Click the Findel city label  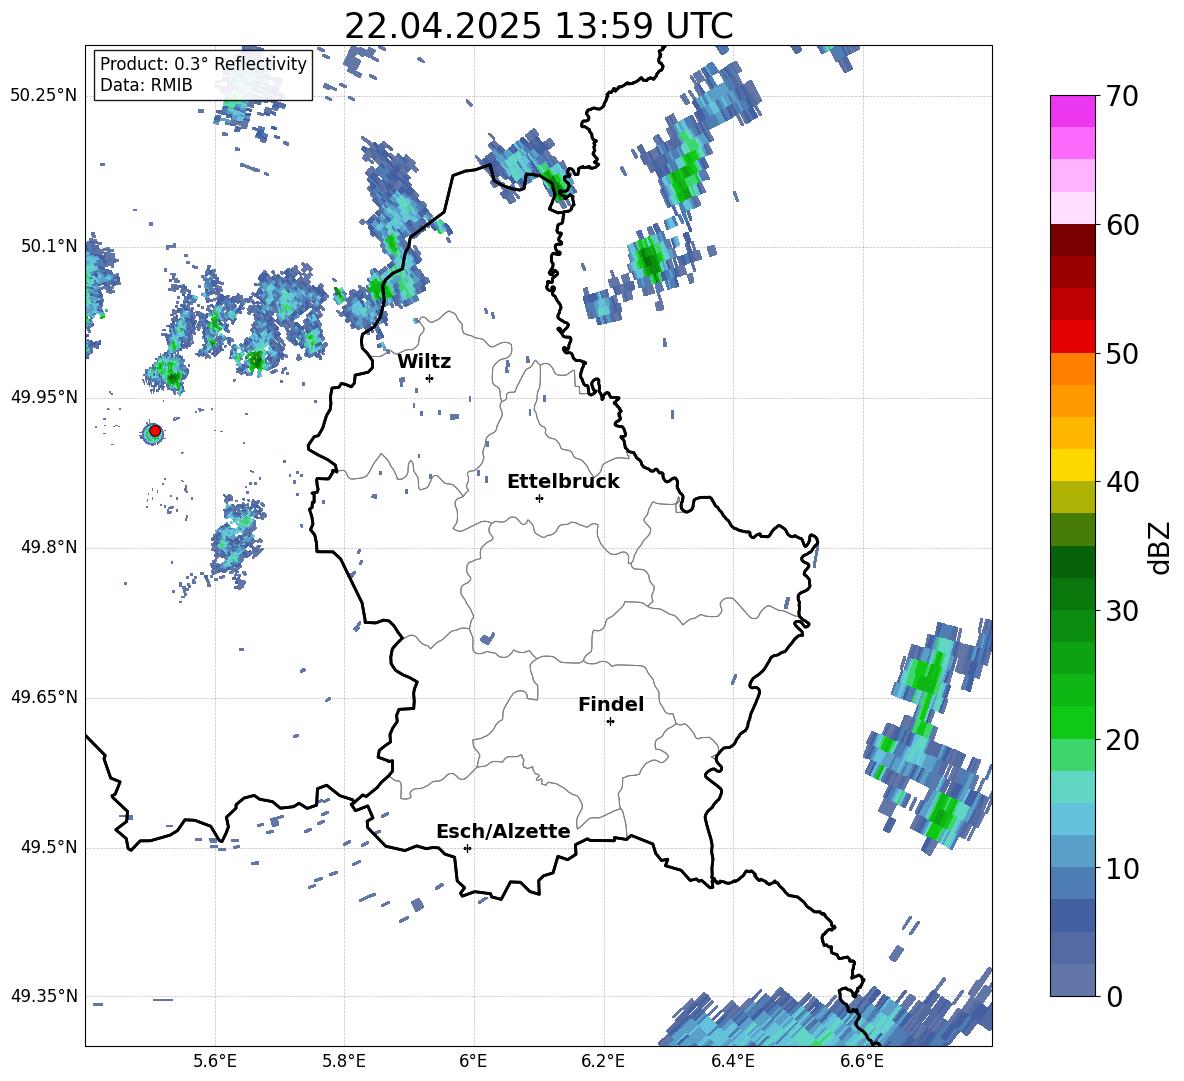click(x=611, y=704)
